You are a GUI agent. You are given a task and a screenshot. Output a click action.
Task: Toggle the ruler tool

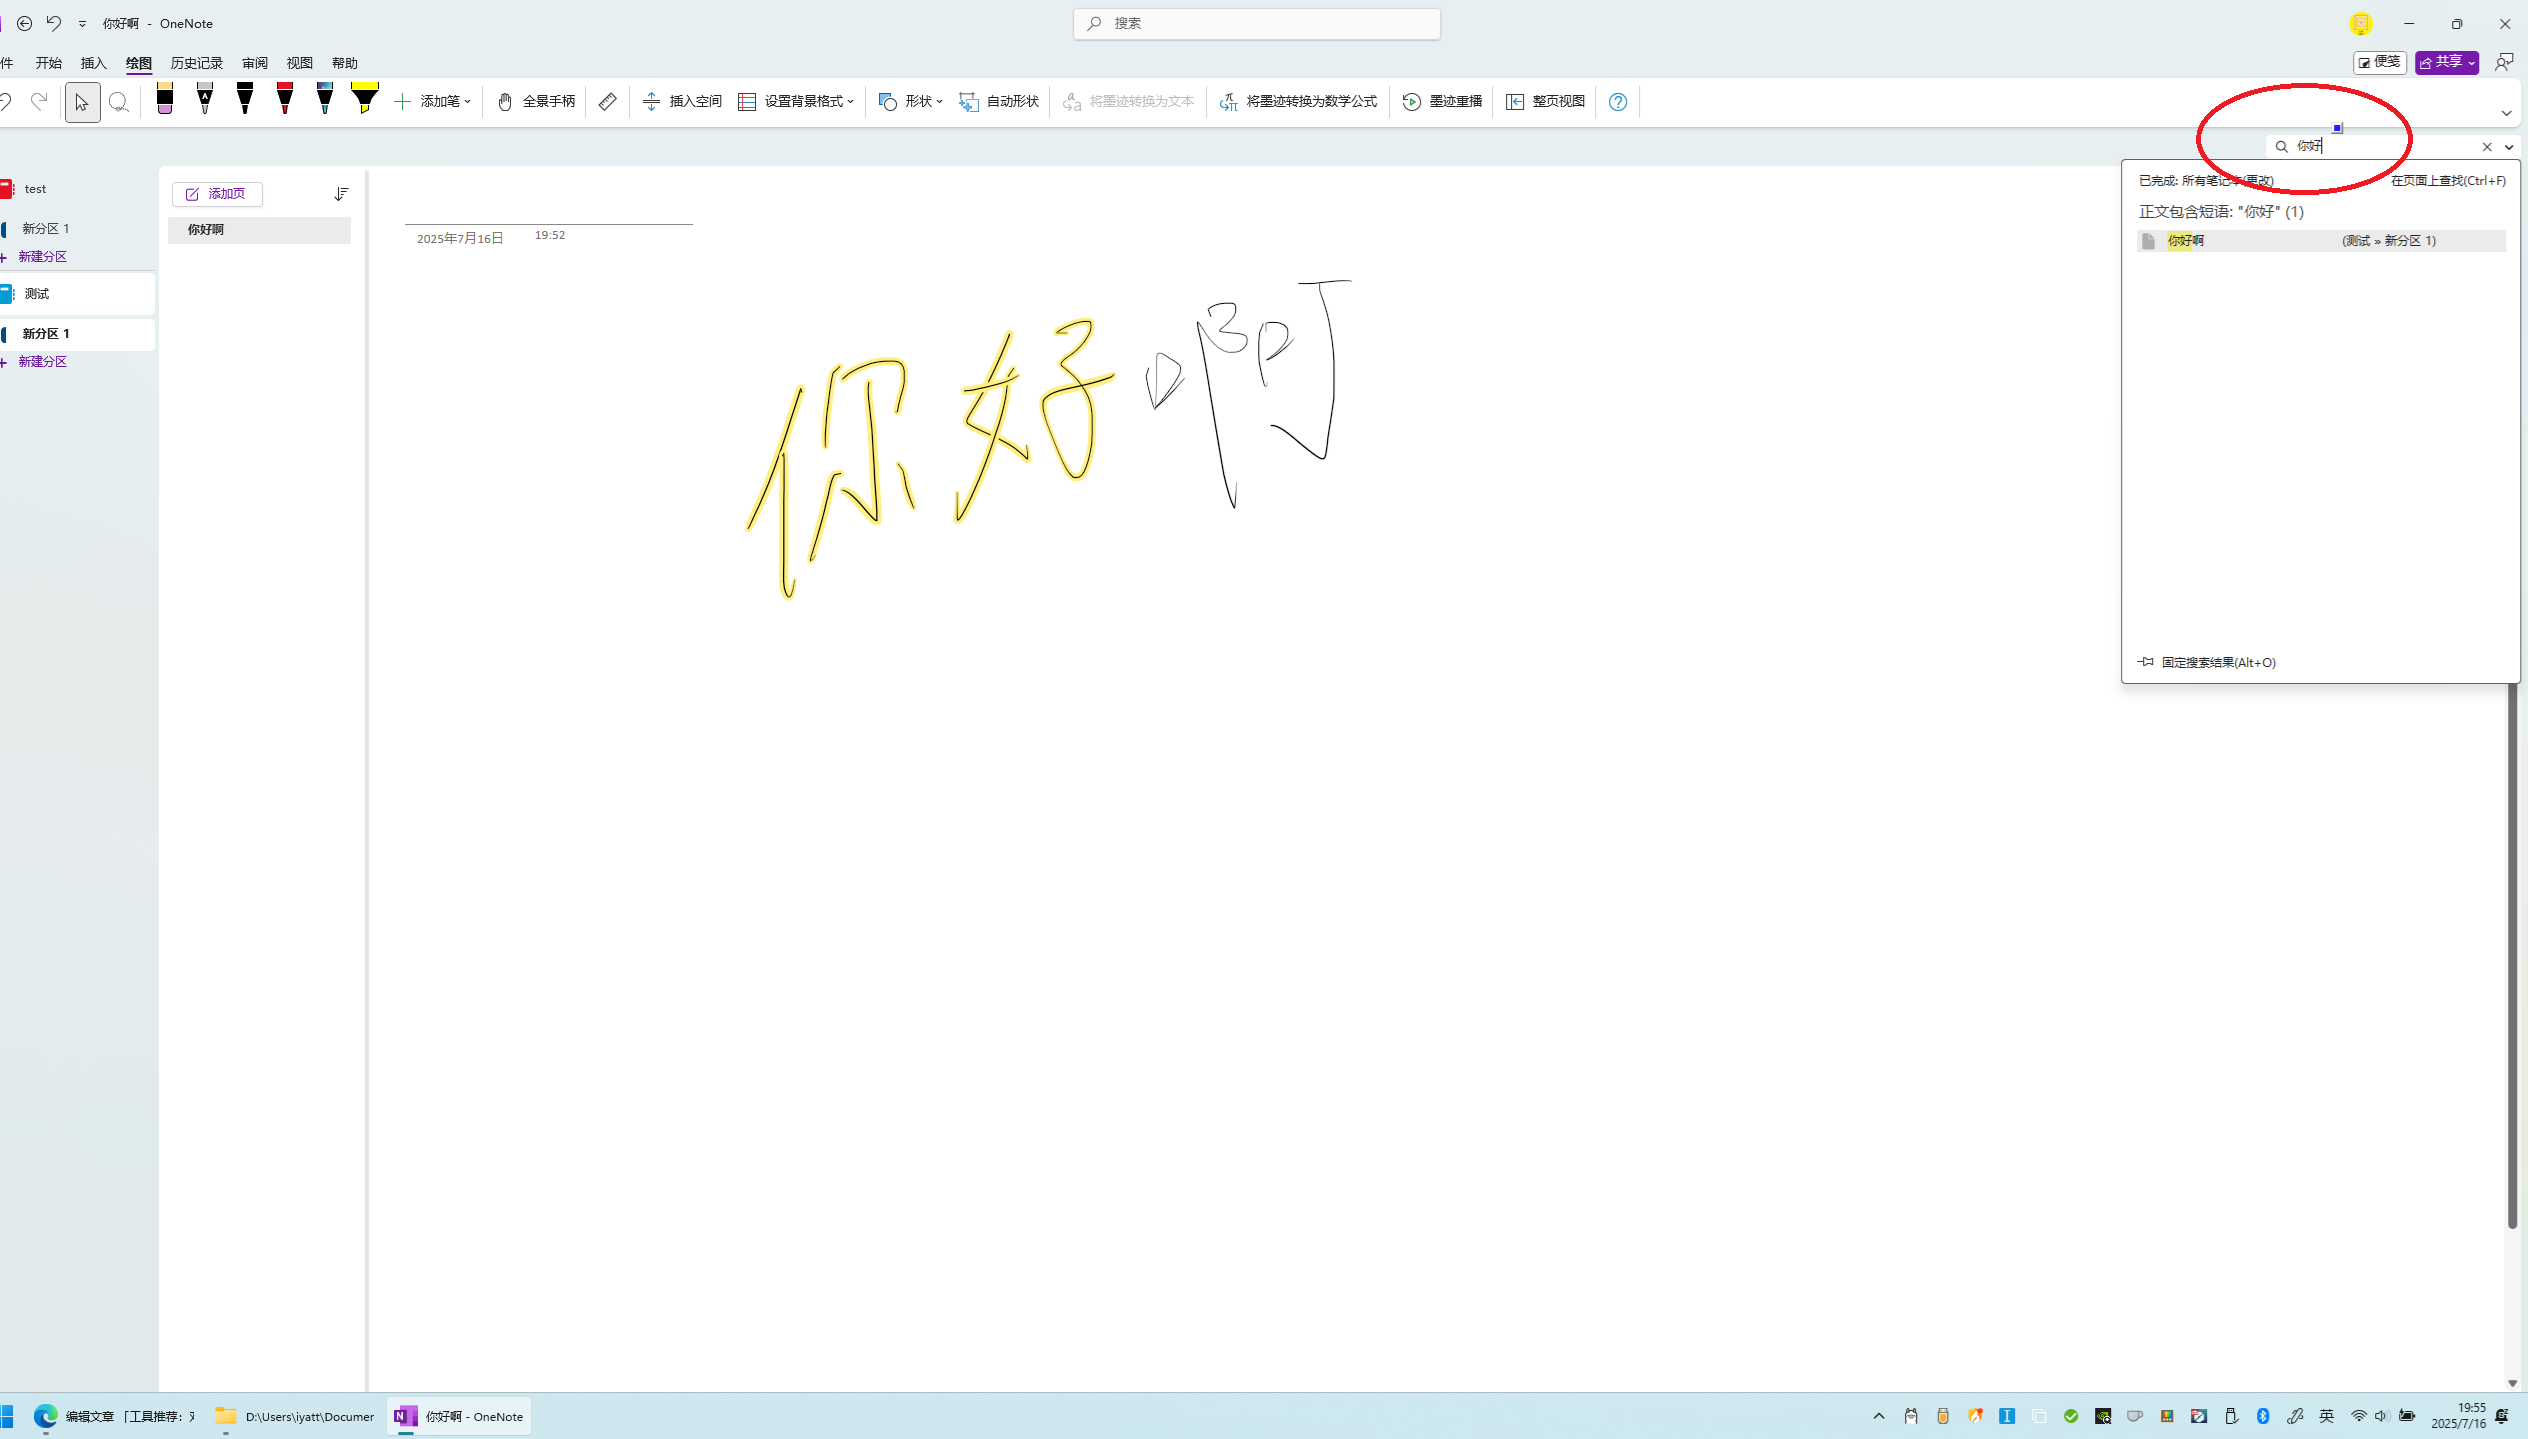tap(607, 101)
